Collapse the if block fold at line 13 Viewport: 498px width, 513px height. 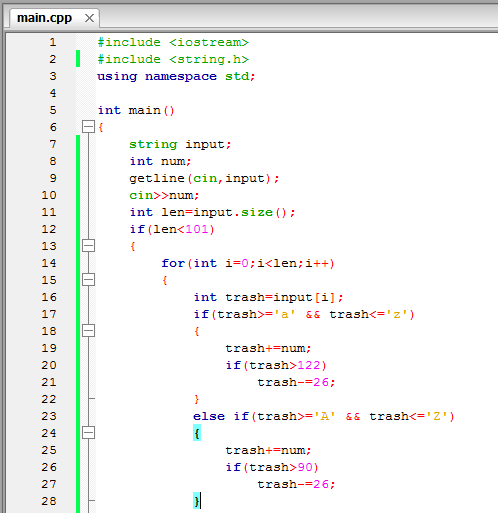tap(88, 246)
